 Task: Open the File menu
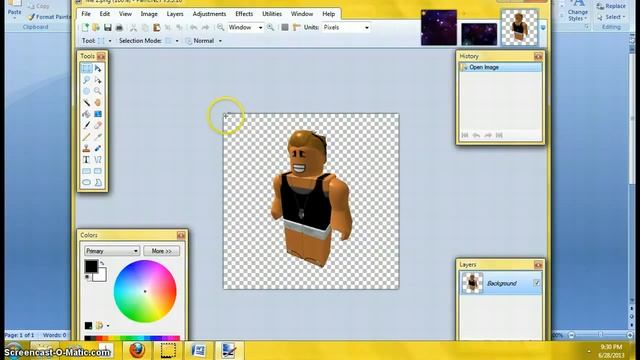86,14
